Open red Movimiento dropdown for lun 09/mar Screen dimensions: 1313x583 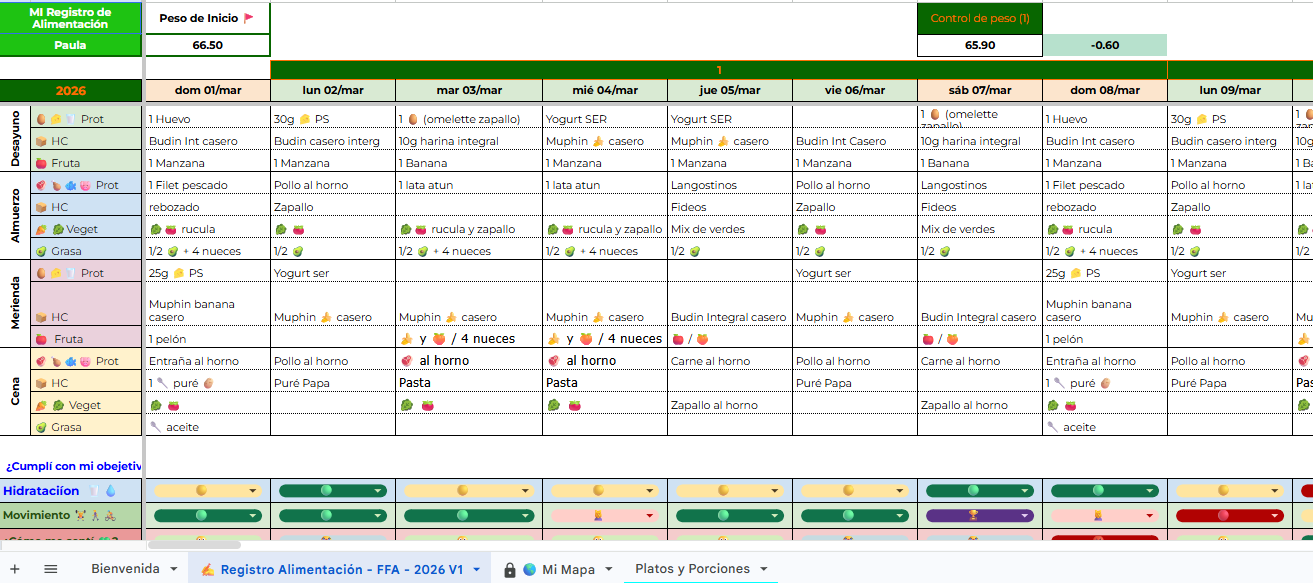(1275, 516)
